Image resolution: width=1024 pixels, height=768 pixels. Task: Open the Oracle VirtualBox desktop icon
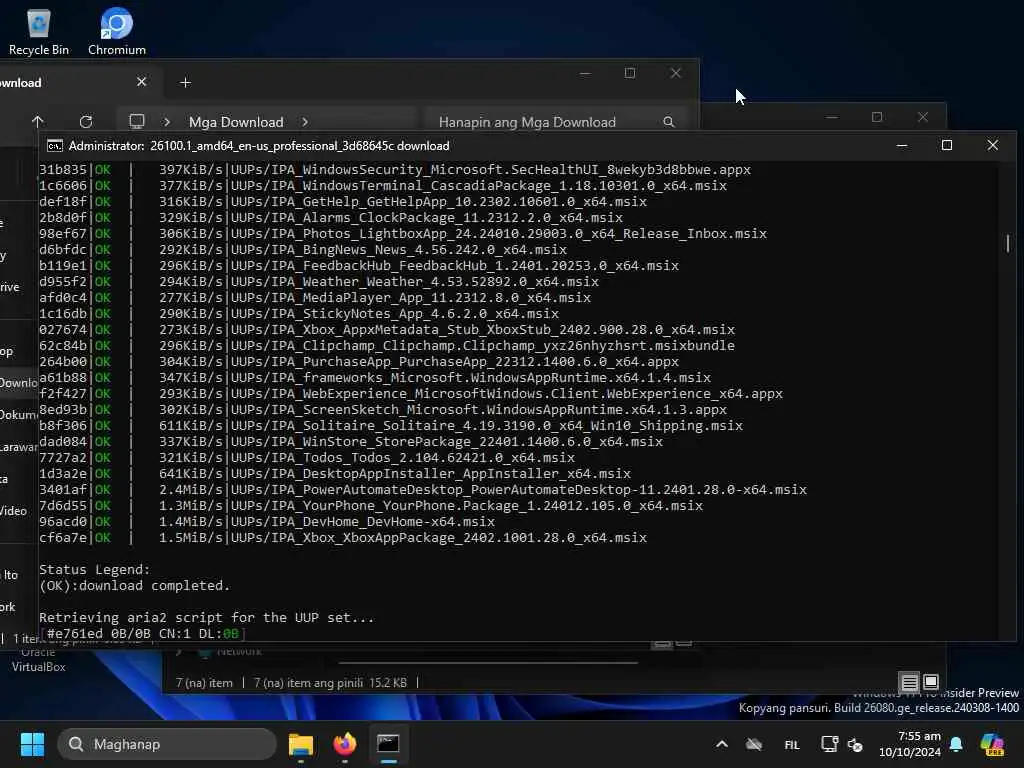coord(39,660)
